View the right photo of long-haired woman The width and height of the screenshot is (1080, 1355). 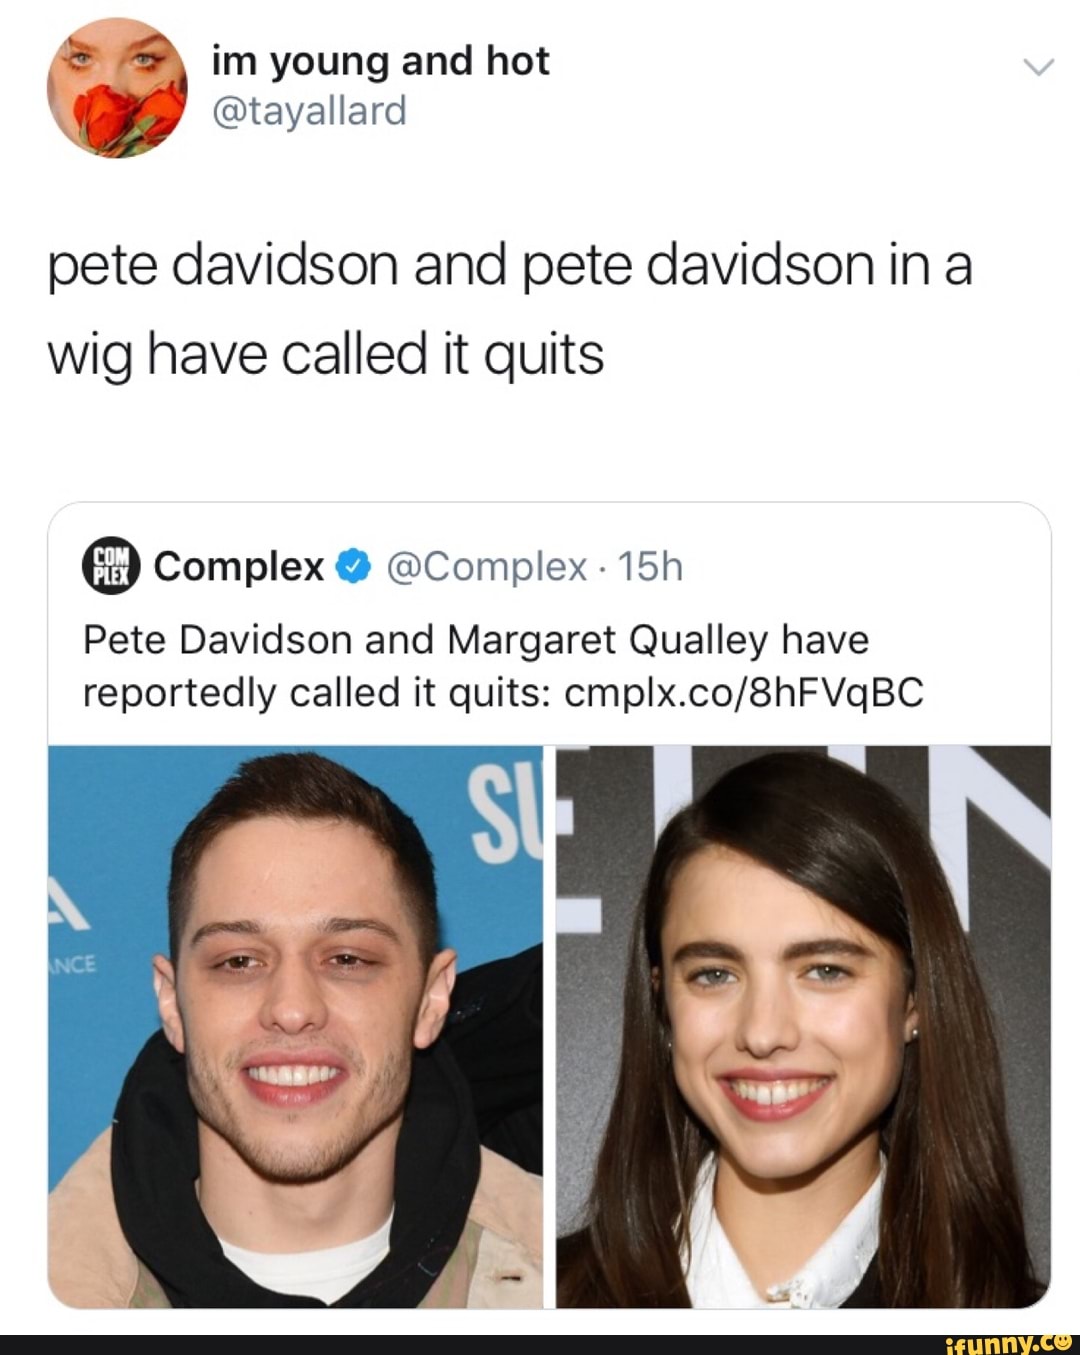803,1026
